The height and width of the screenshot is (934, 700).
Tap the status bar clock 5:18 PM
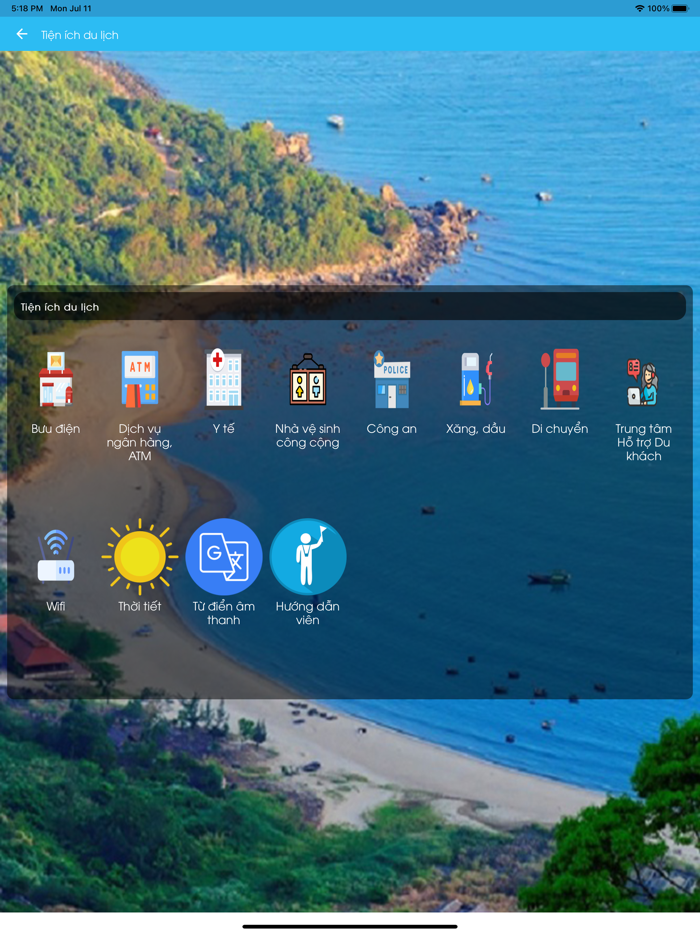27,8
